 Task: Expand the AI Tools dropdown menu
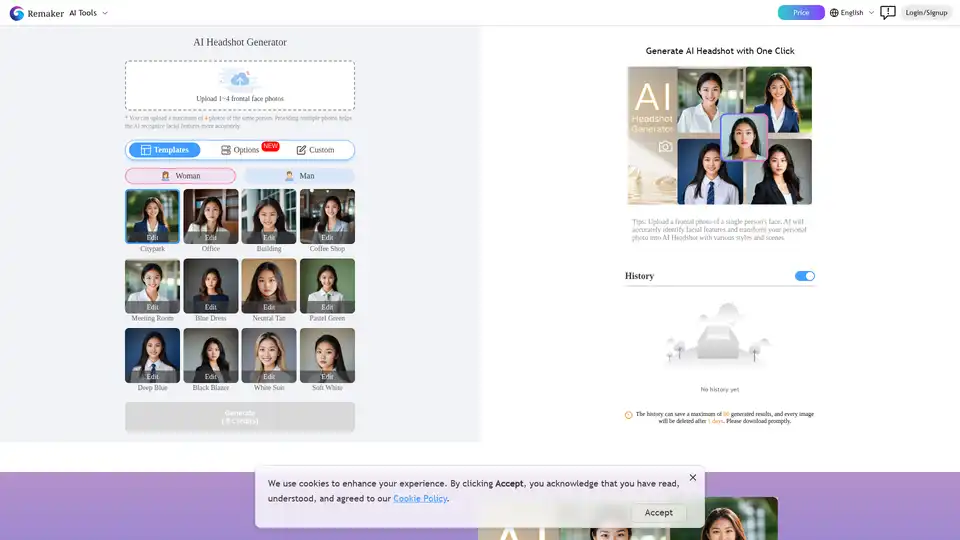88,13
